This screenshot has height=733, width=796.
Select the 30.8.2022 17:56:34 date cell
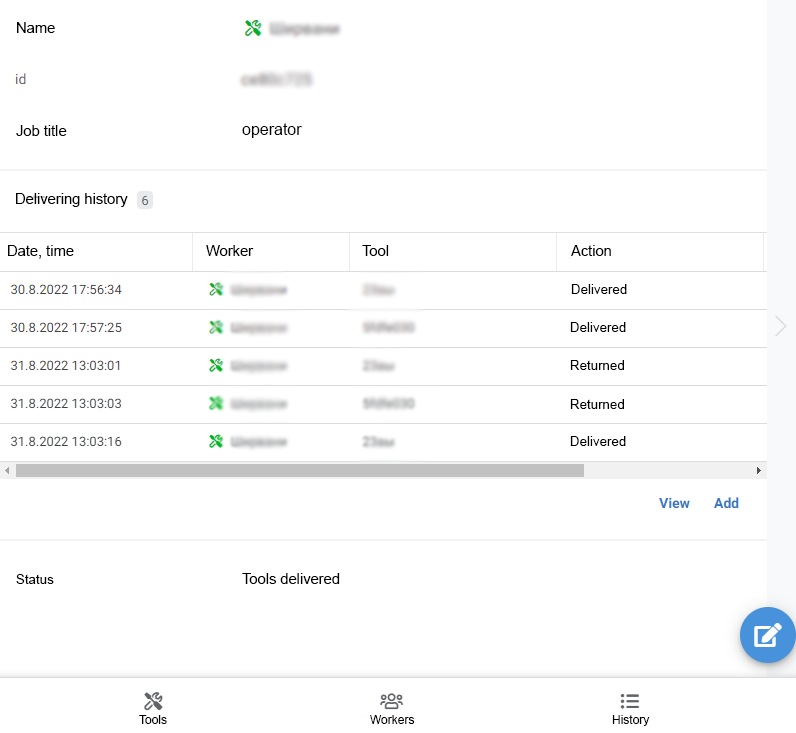click(66, 290)
